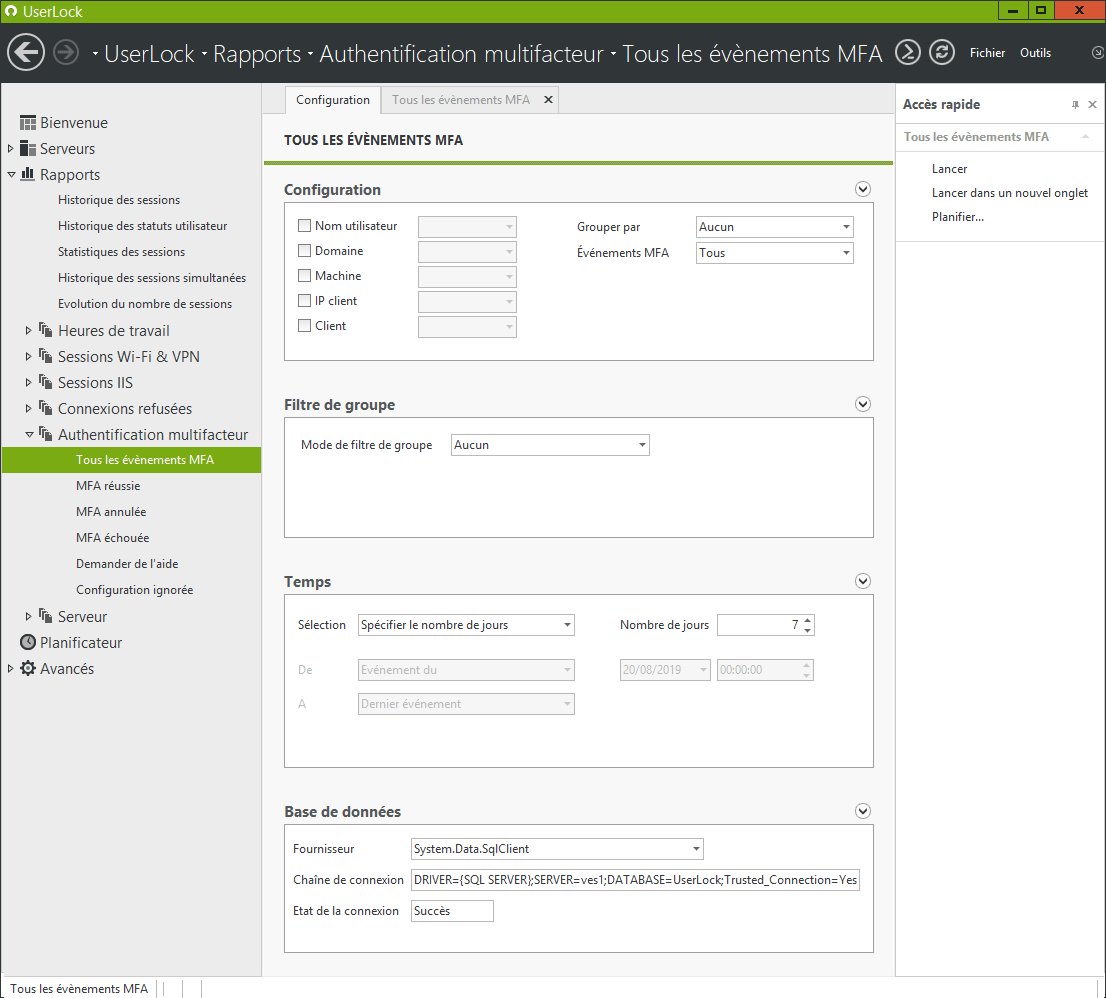Collapse the Filtre de groupe section
The width and height of the screenshot is (1106, 998).
863,404
